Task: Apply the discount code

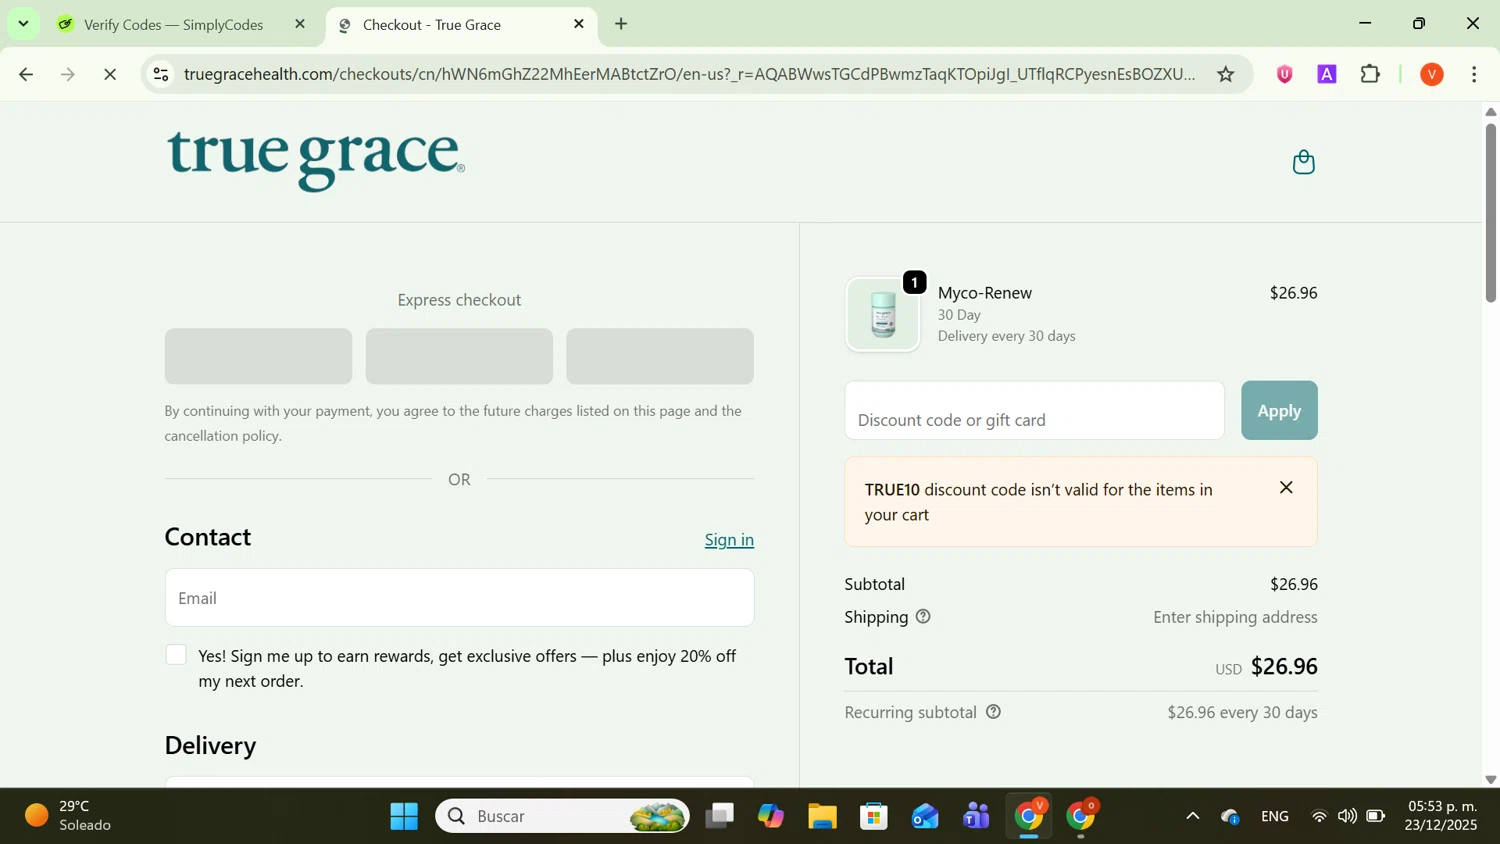Action: click(1279, 410)
